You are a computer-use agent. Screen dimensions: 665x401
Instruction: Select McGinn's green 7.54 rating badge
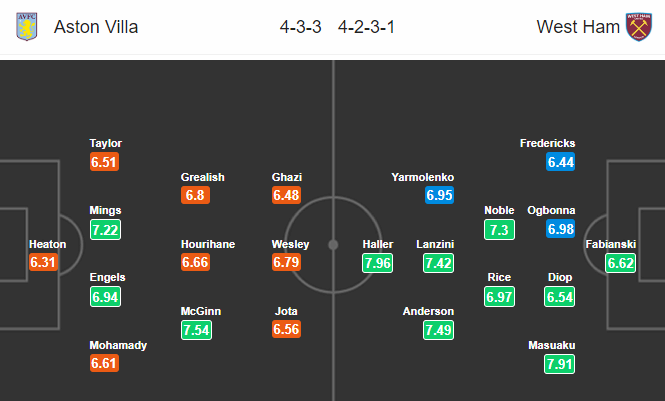coord(196,330)
